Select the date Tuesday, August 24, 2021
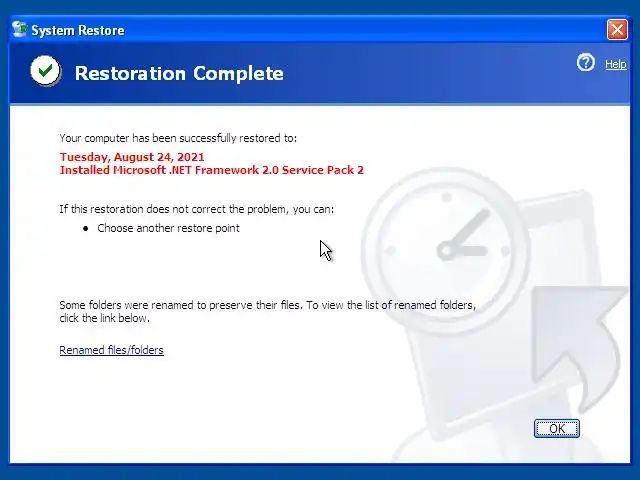This screenshot has height=480, width=640. 132,157
